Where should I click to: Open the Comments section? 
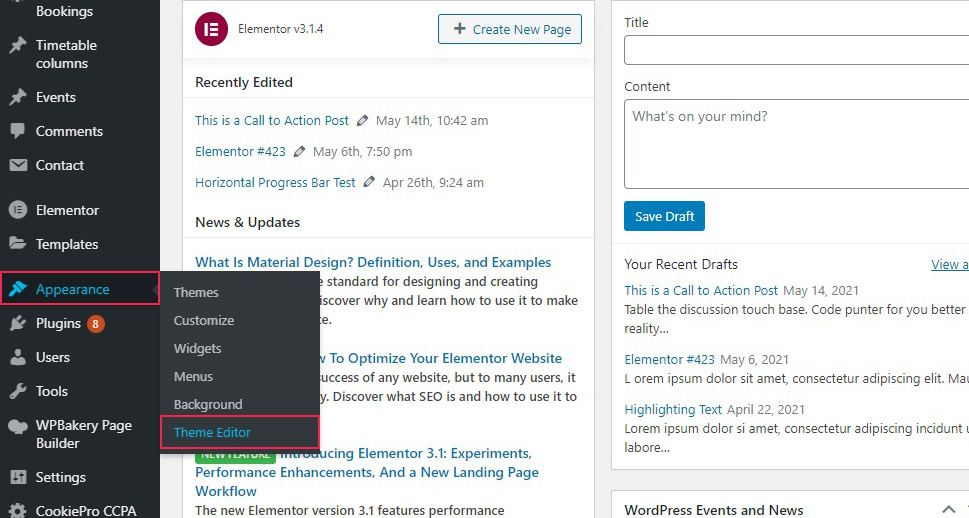point(69,131)
